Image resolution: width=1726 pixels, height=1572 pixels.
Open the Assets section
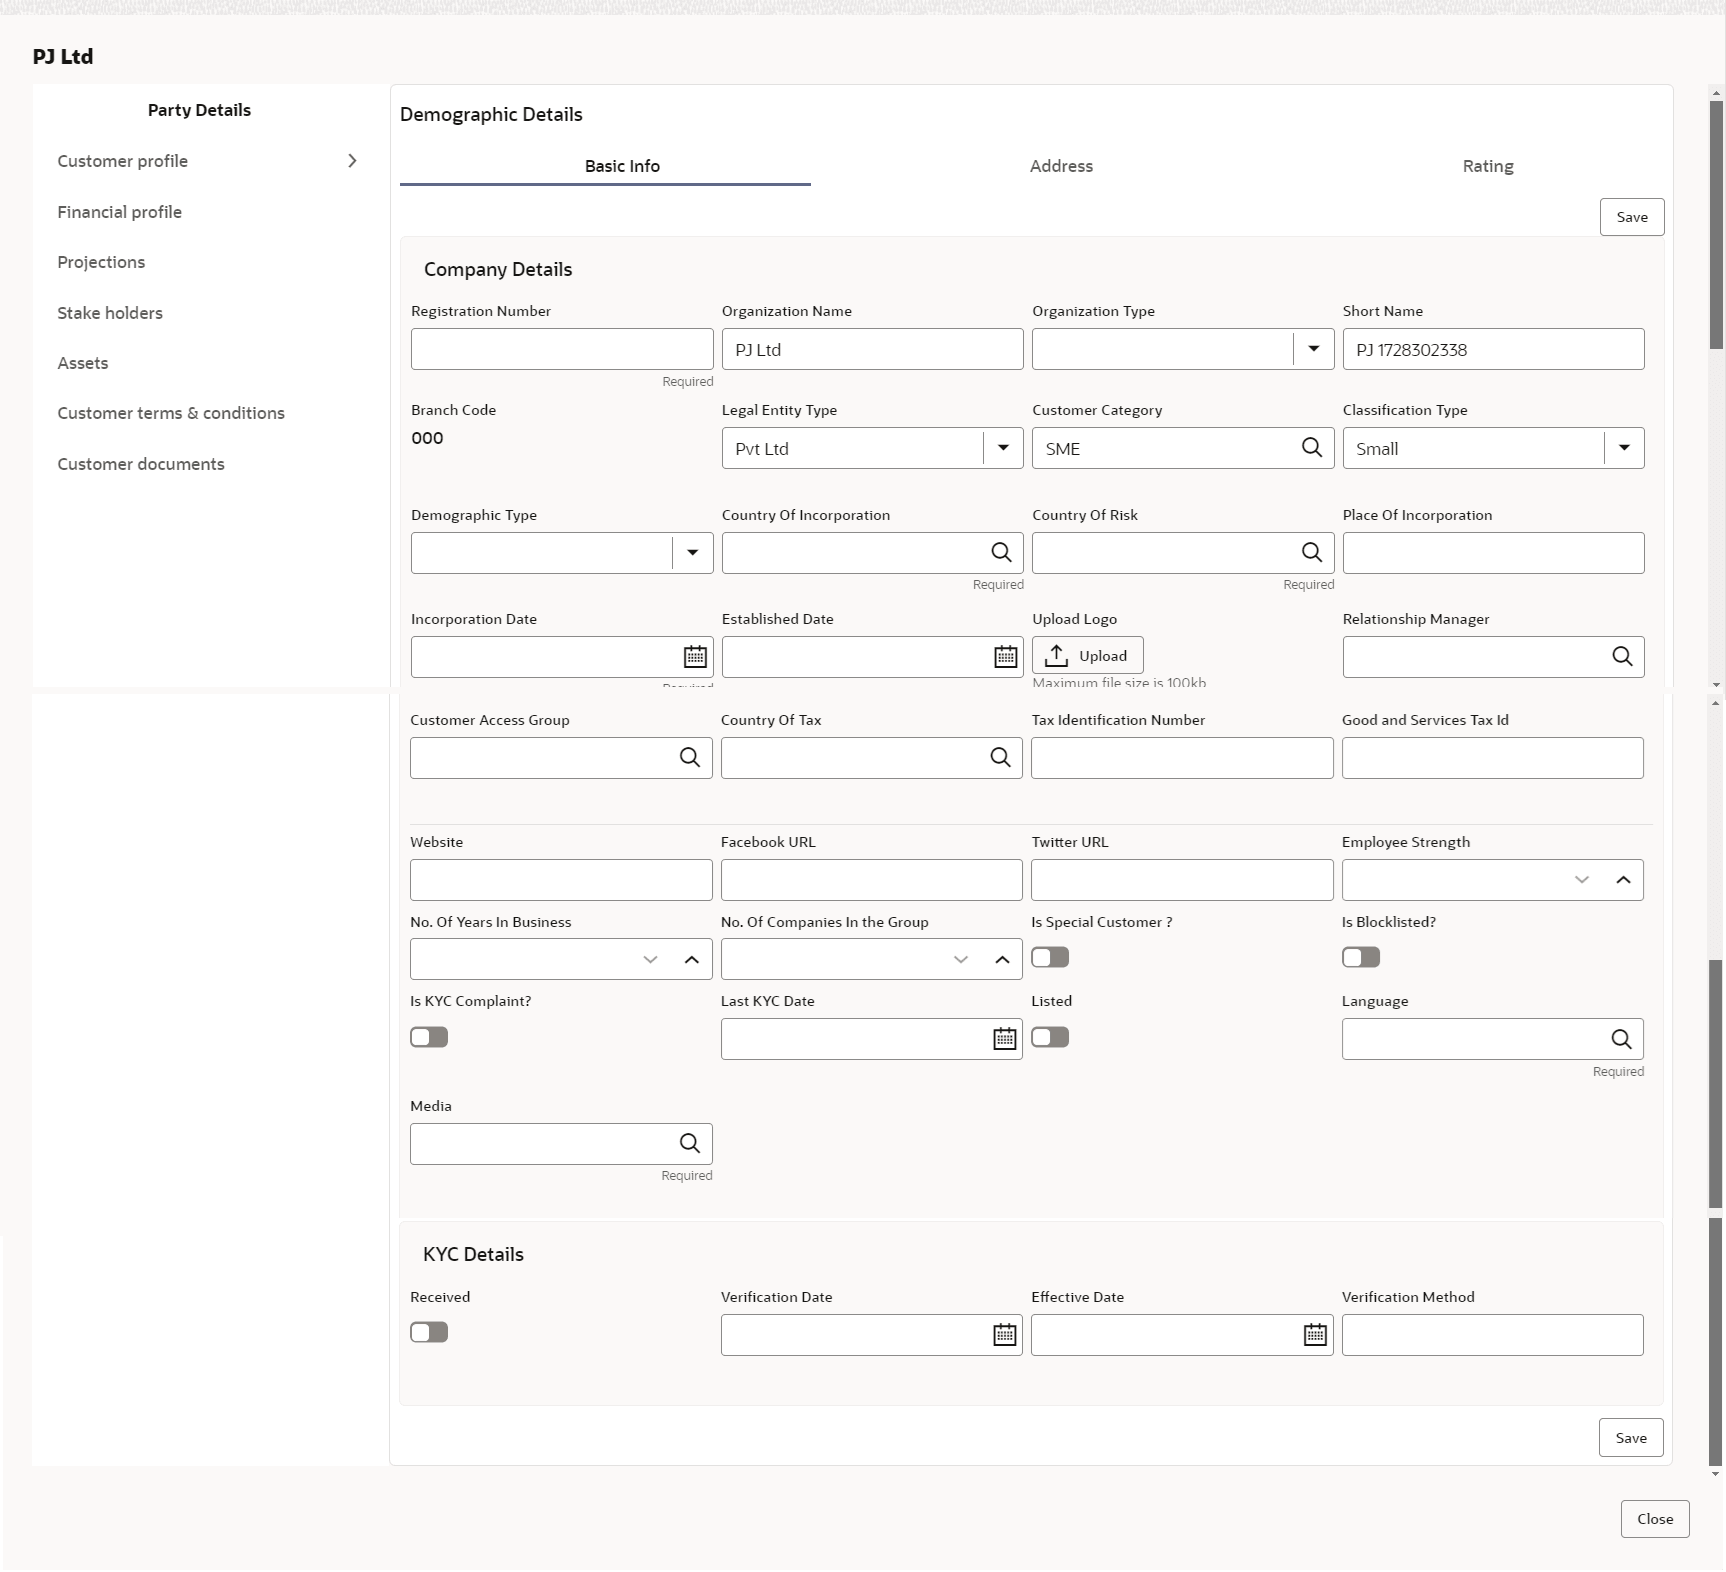pyautogui.click(x=83, y=363)
